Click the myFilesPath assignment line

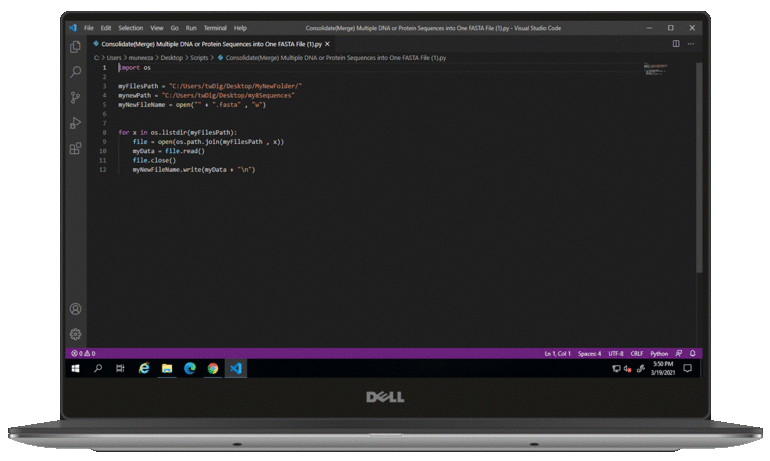[x=210, y=86]
